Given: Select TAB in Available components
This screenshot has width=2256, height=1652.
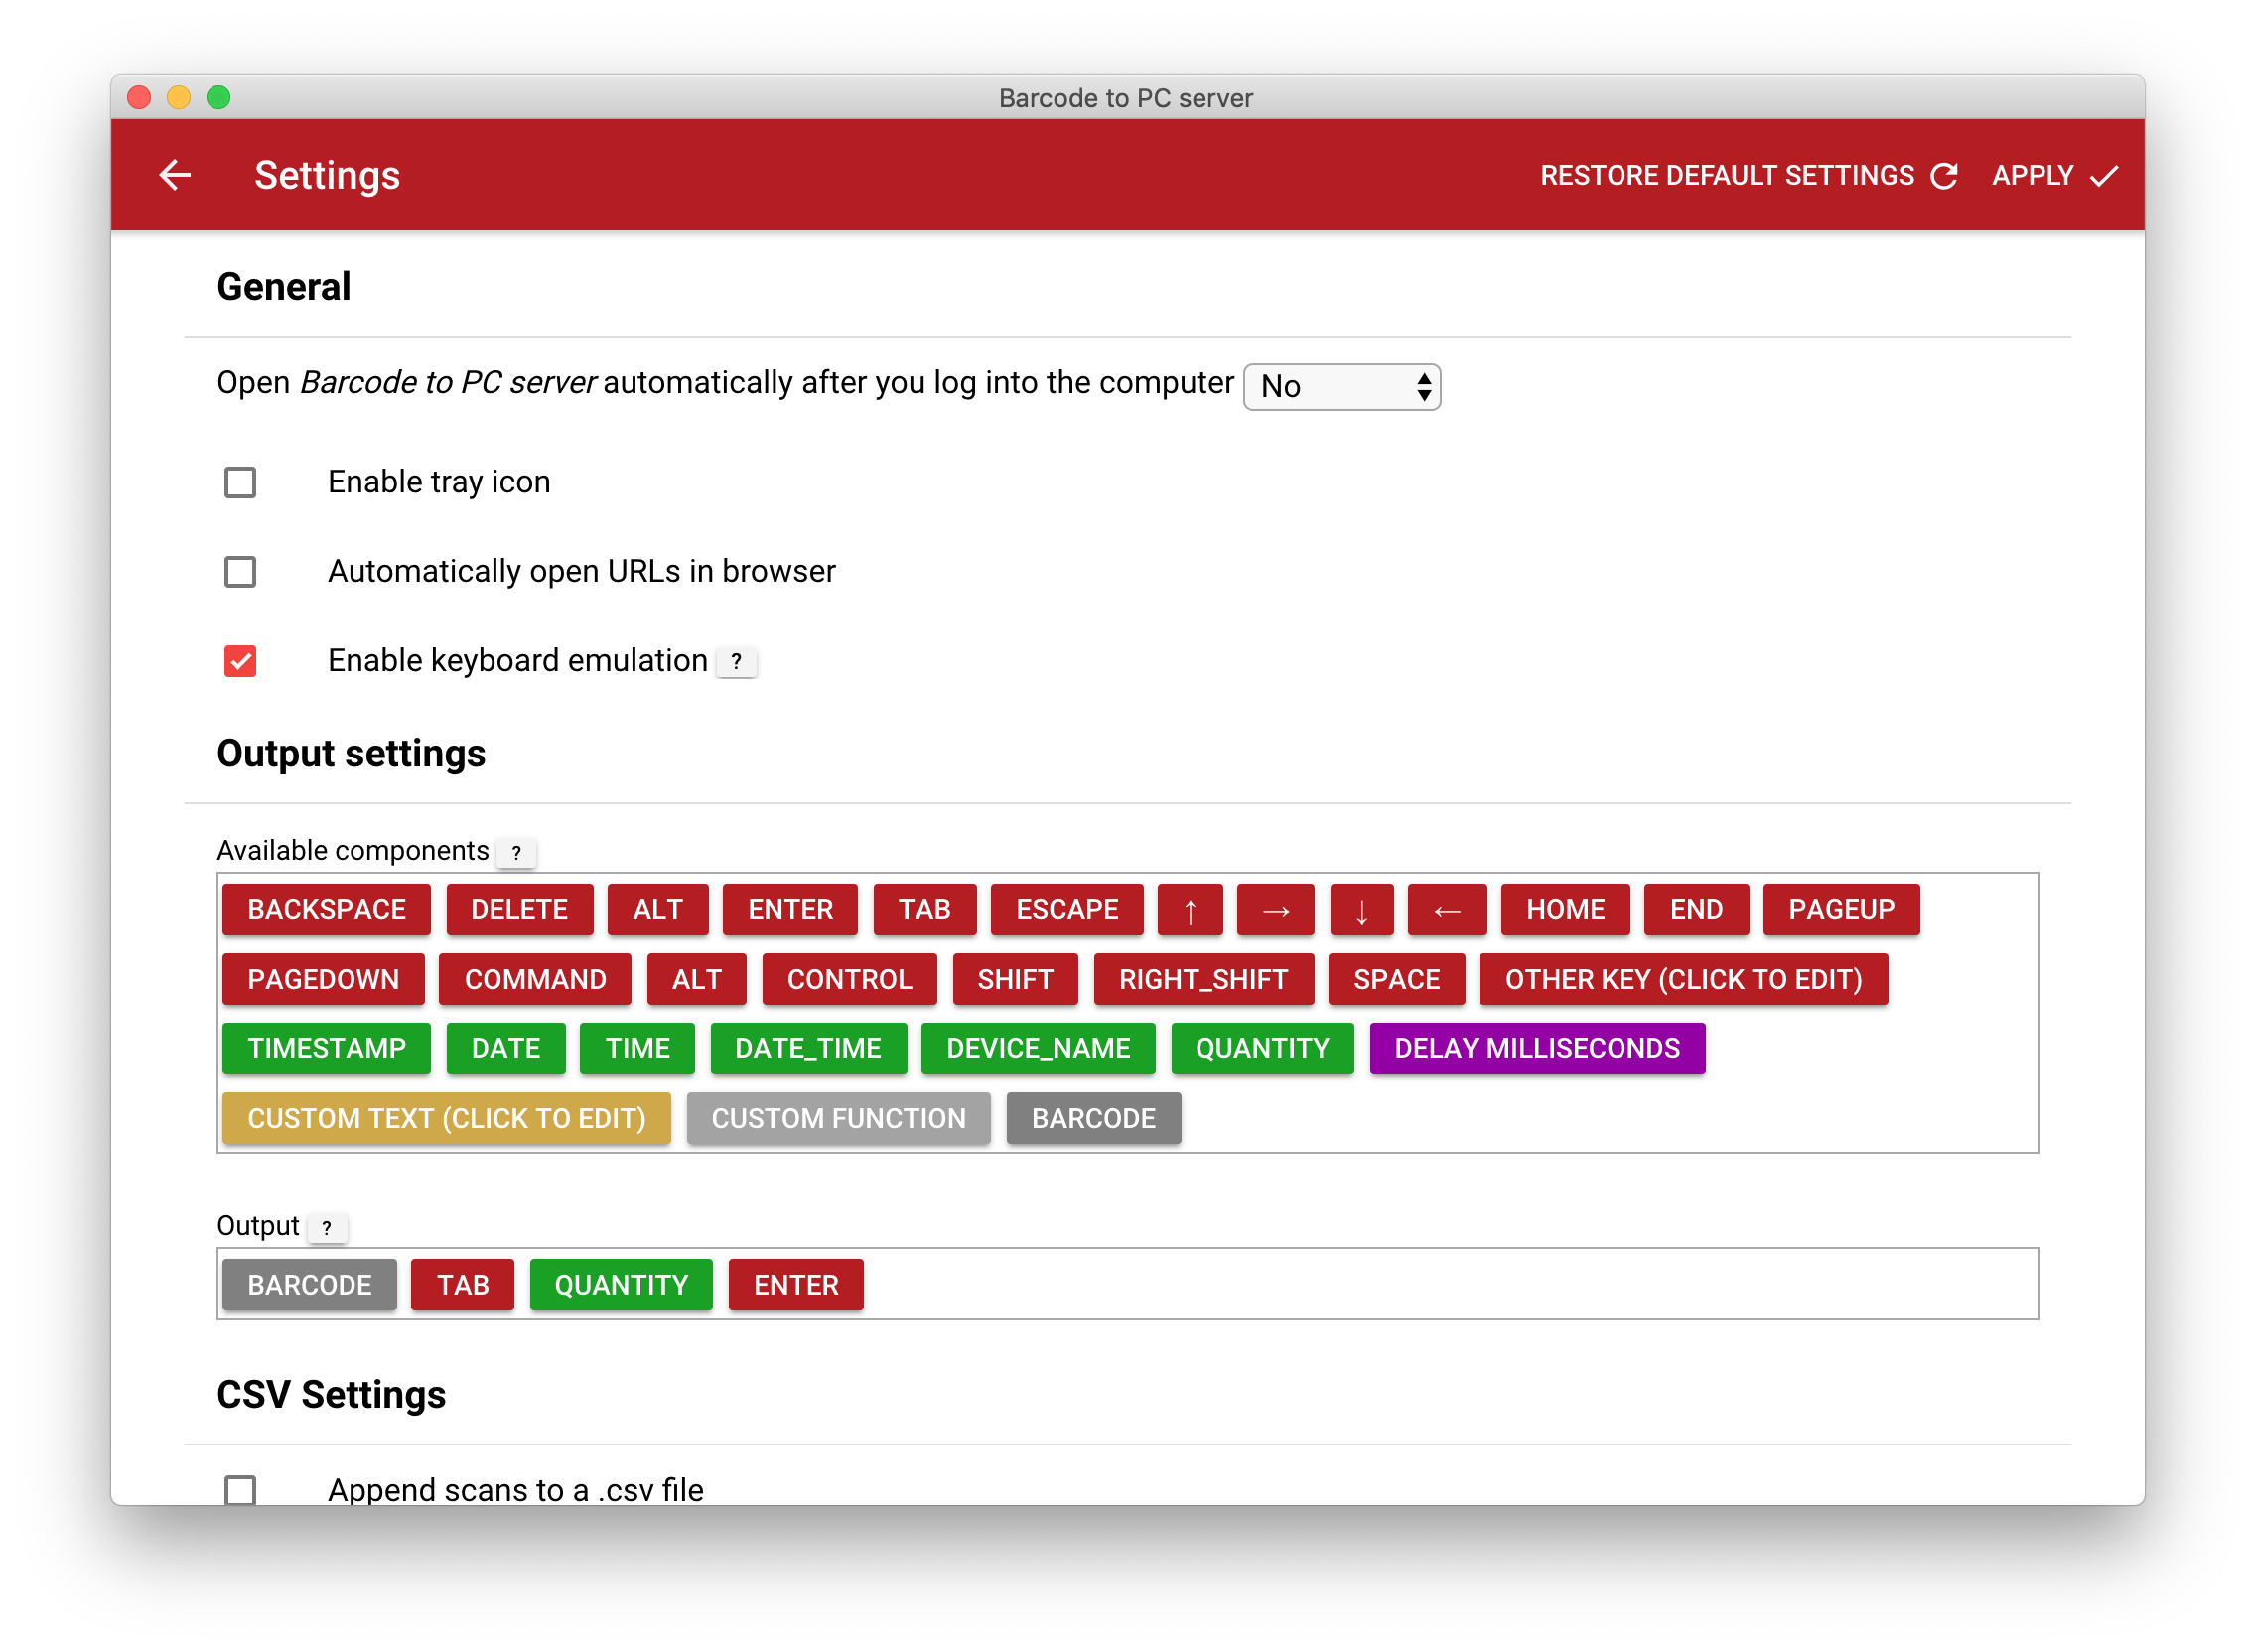Looking at the screenshot, I should click(924, 910).
